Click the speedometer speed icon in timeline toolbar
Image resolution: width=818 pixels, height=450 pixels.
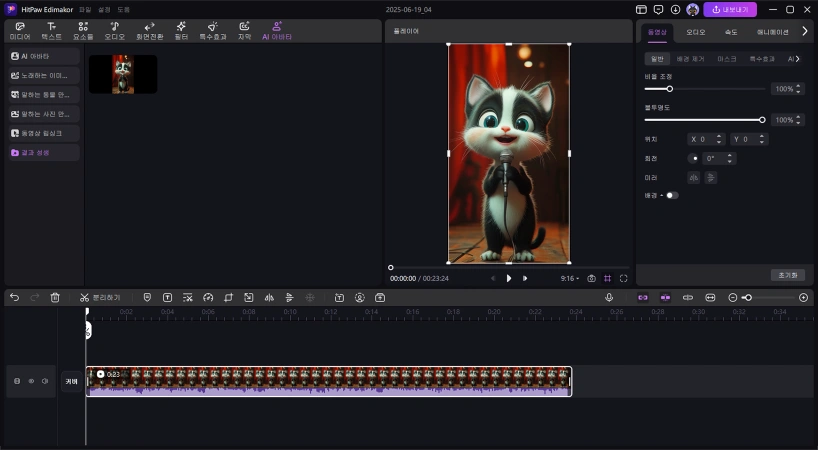click(208, 297)
